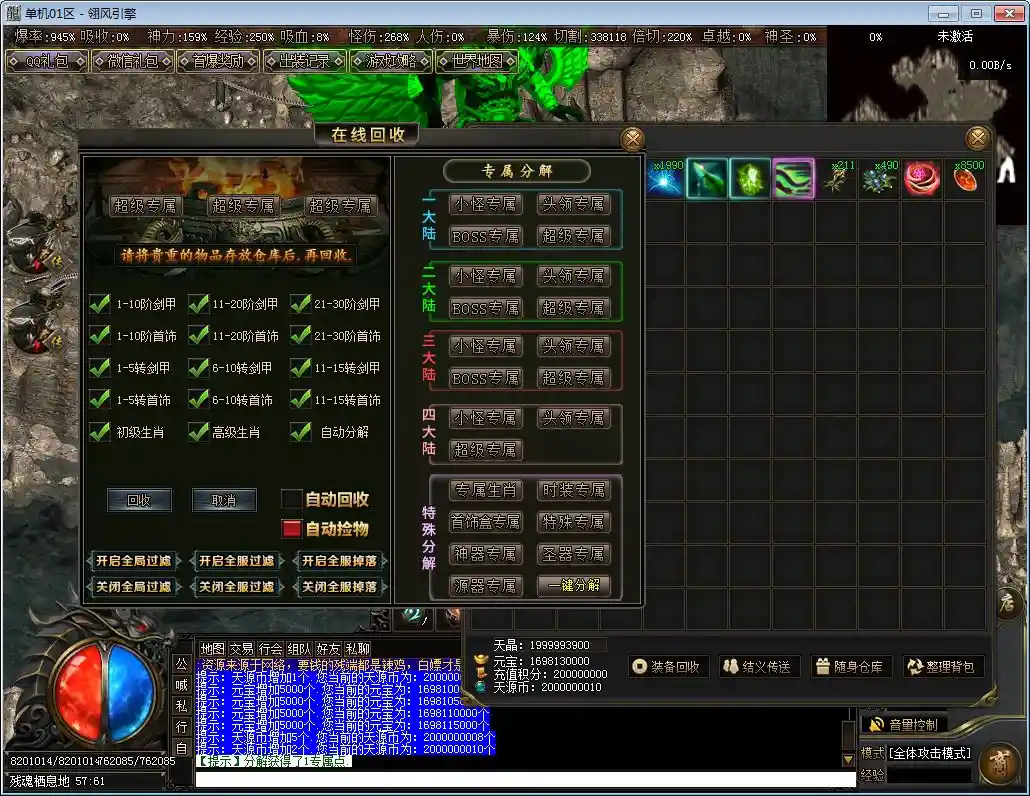Viewport: 1030px width, 796px height.
Task: Open the round 商 shop button
Action: (1000, 764)
